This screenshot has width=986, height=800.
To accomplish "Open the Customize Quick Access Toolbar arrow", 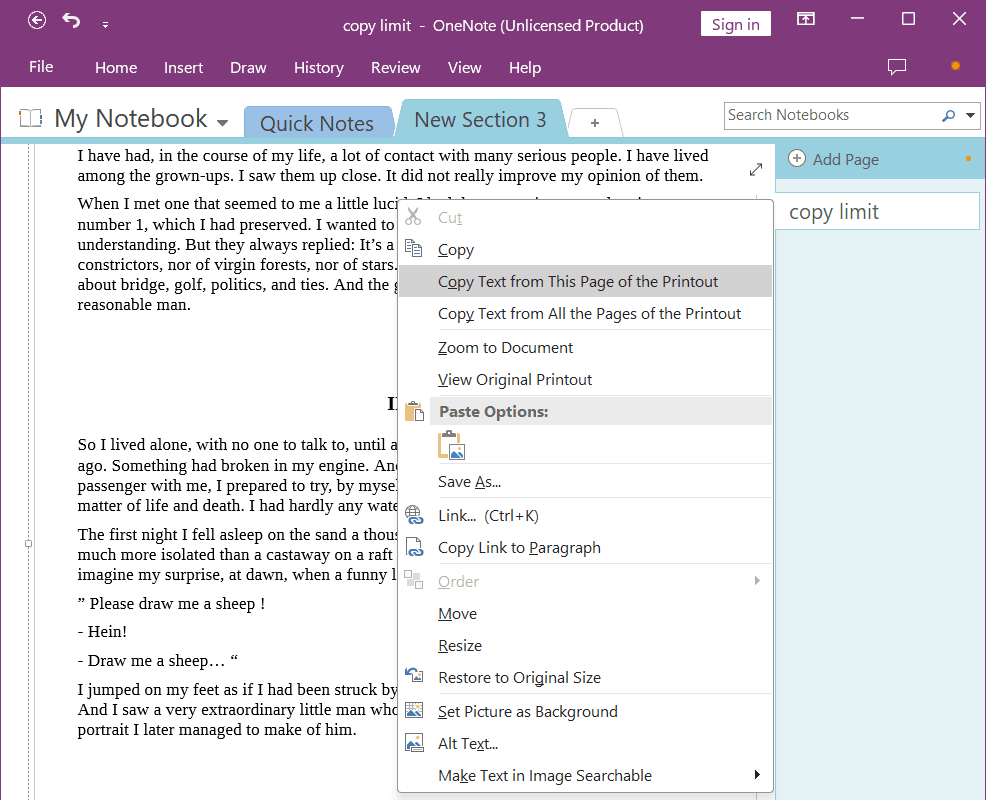I will click(105, 25).
